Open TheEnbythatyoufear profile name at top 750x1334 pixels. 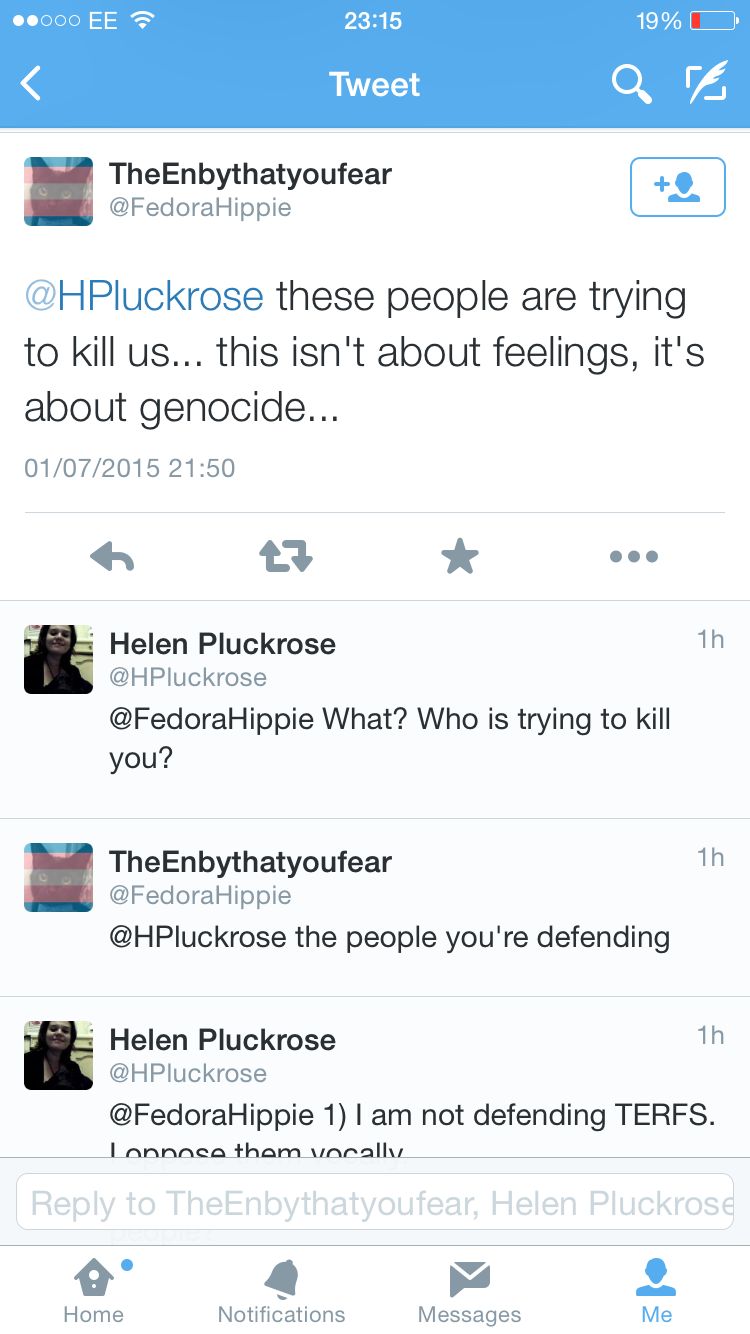click(x=250, y=174)
